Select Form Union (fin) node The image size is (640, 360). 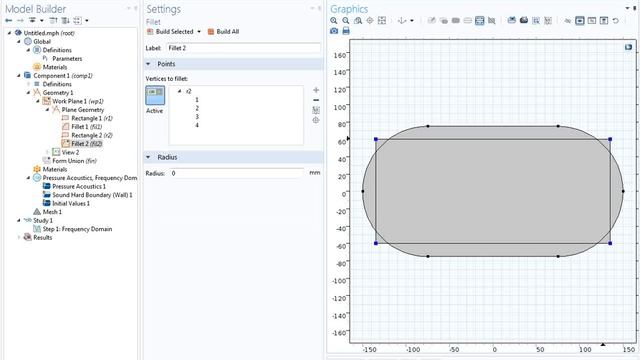tap(74, 161)
